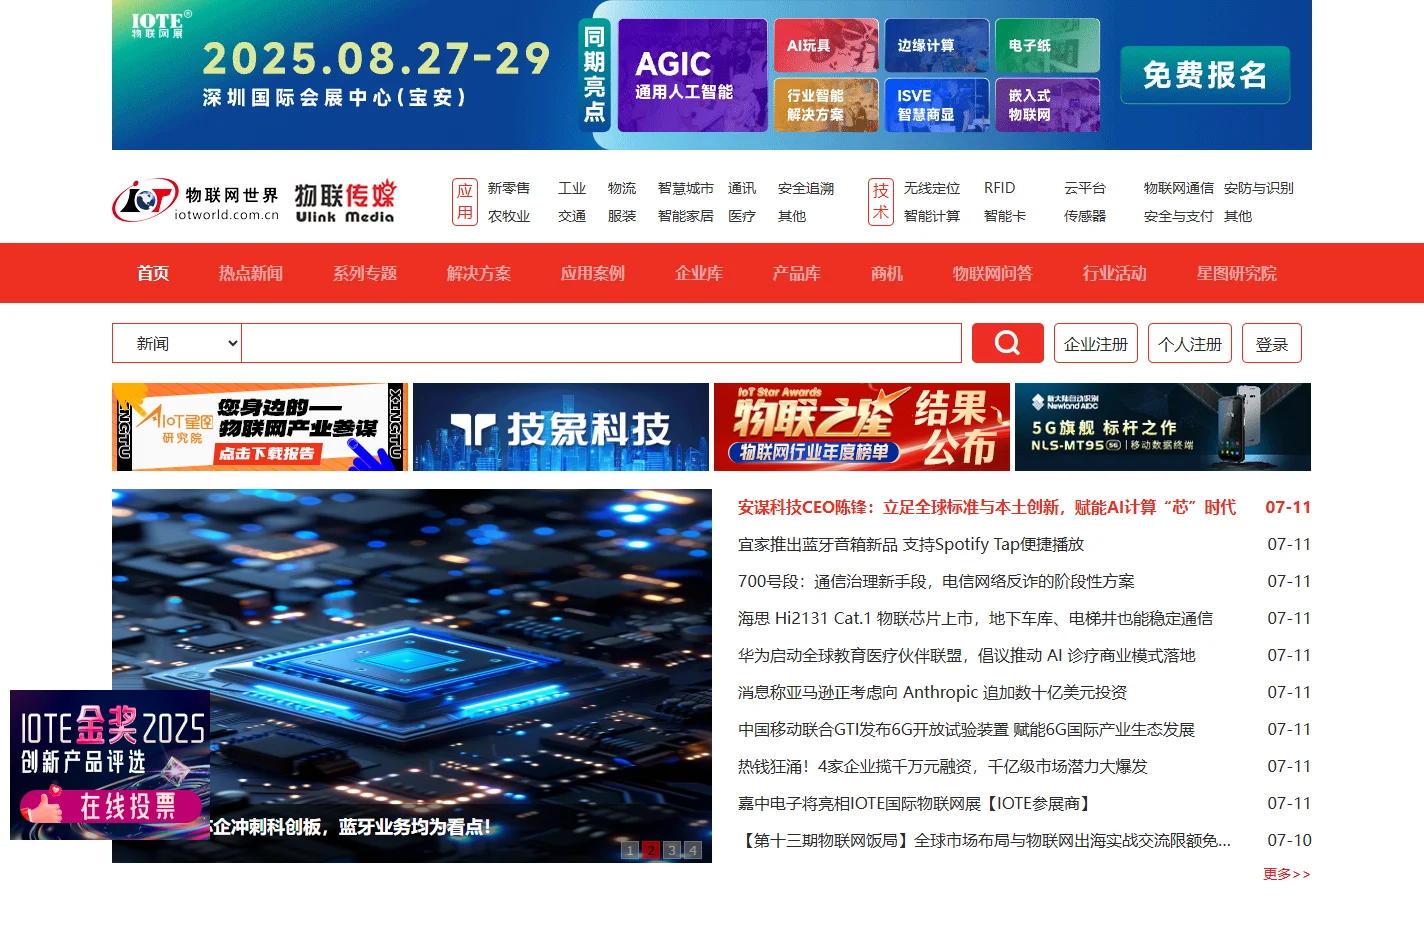
Task: Click the 物联网通信 technology link
Action: click(x=1179, y=188)
